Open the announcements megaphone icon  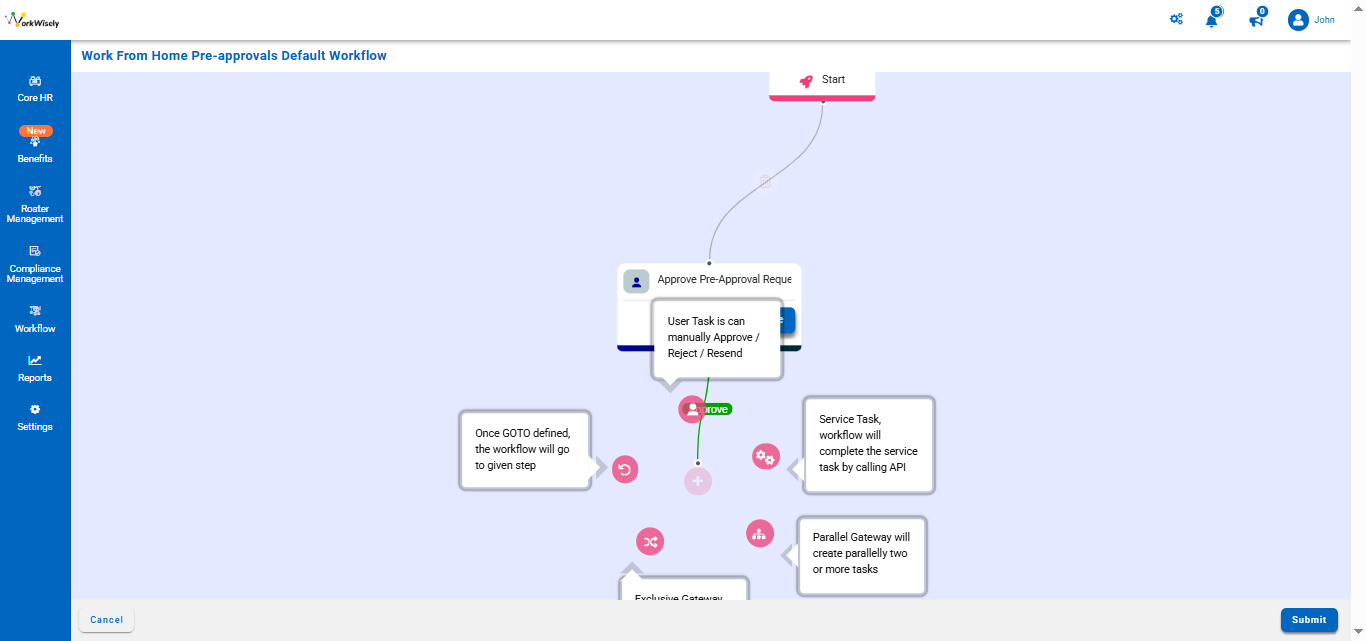[x=1256, y=20]
